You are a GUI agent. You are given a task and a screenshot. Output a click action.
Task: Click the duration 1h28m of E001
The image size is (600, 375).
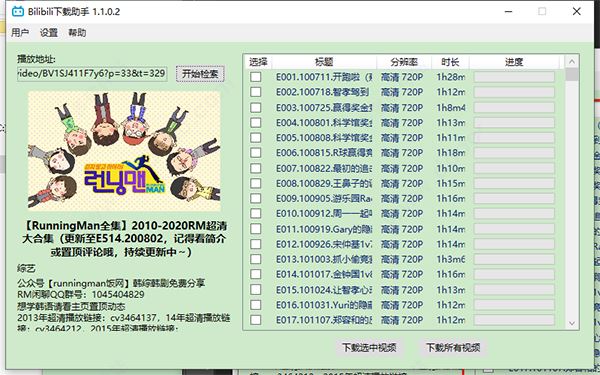(451, 77)
